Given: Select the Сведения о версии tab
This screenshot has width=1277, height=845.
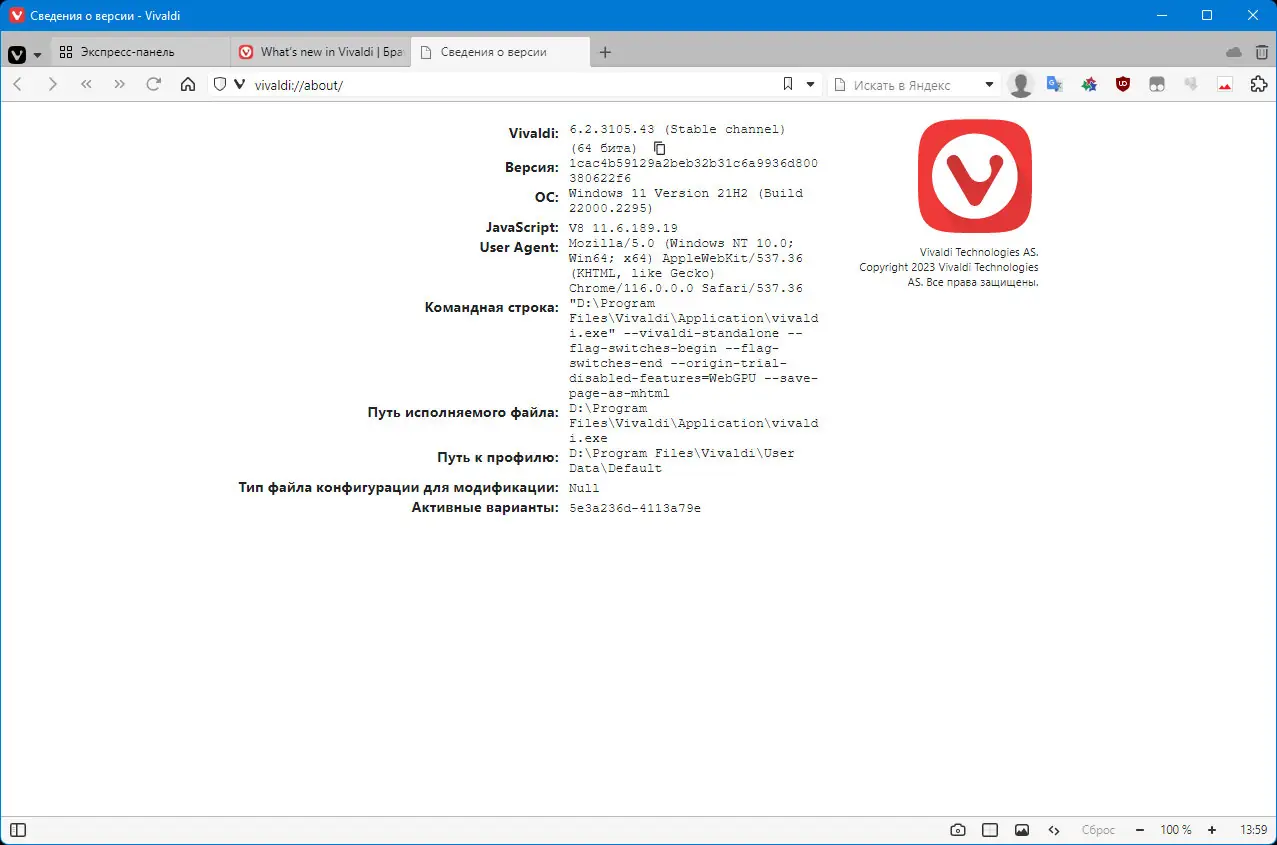Looking at the screenshot, I should 500,52.
